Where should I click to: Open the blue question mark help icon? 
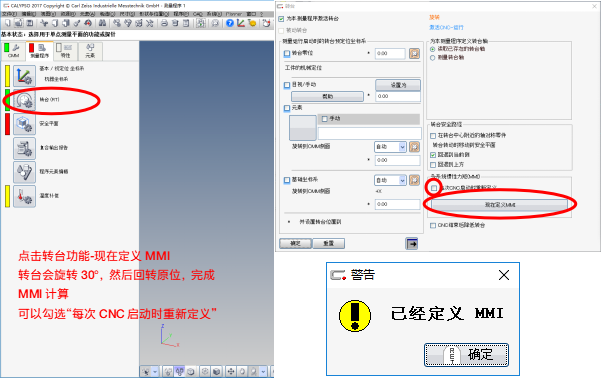(x=230, y=23)
